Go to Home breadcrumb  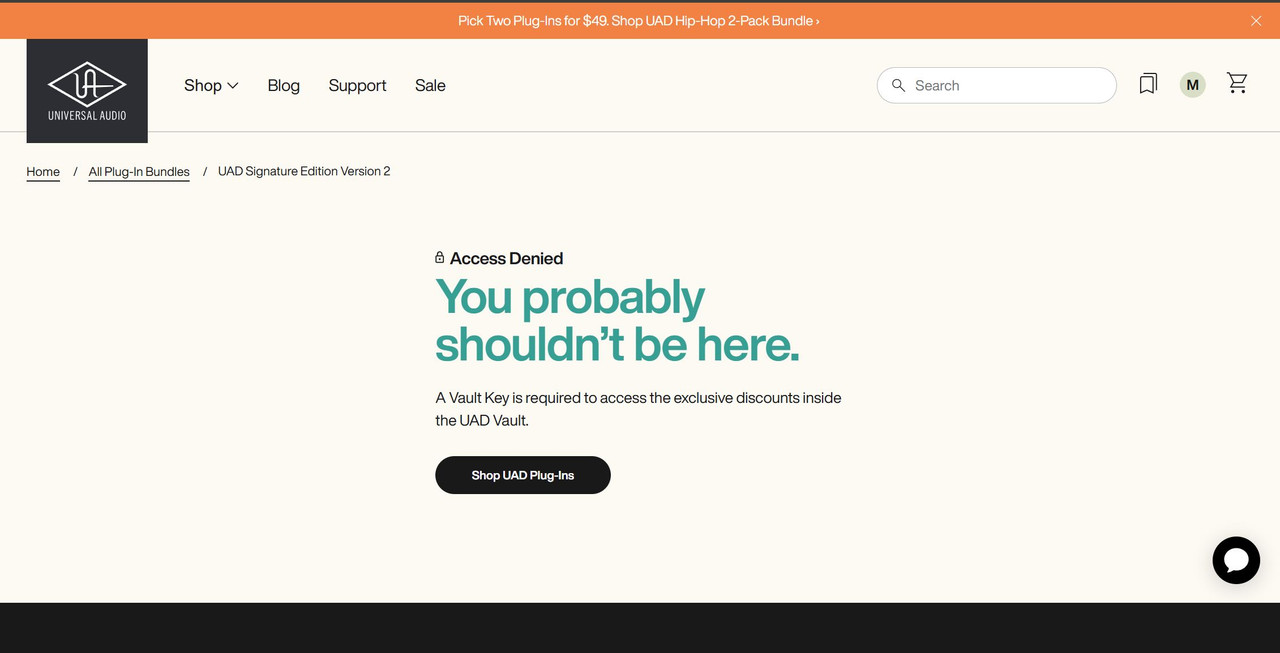43,172
